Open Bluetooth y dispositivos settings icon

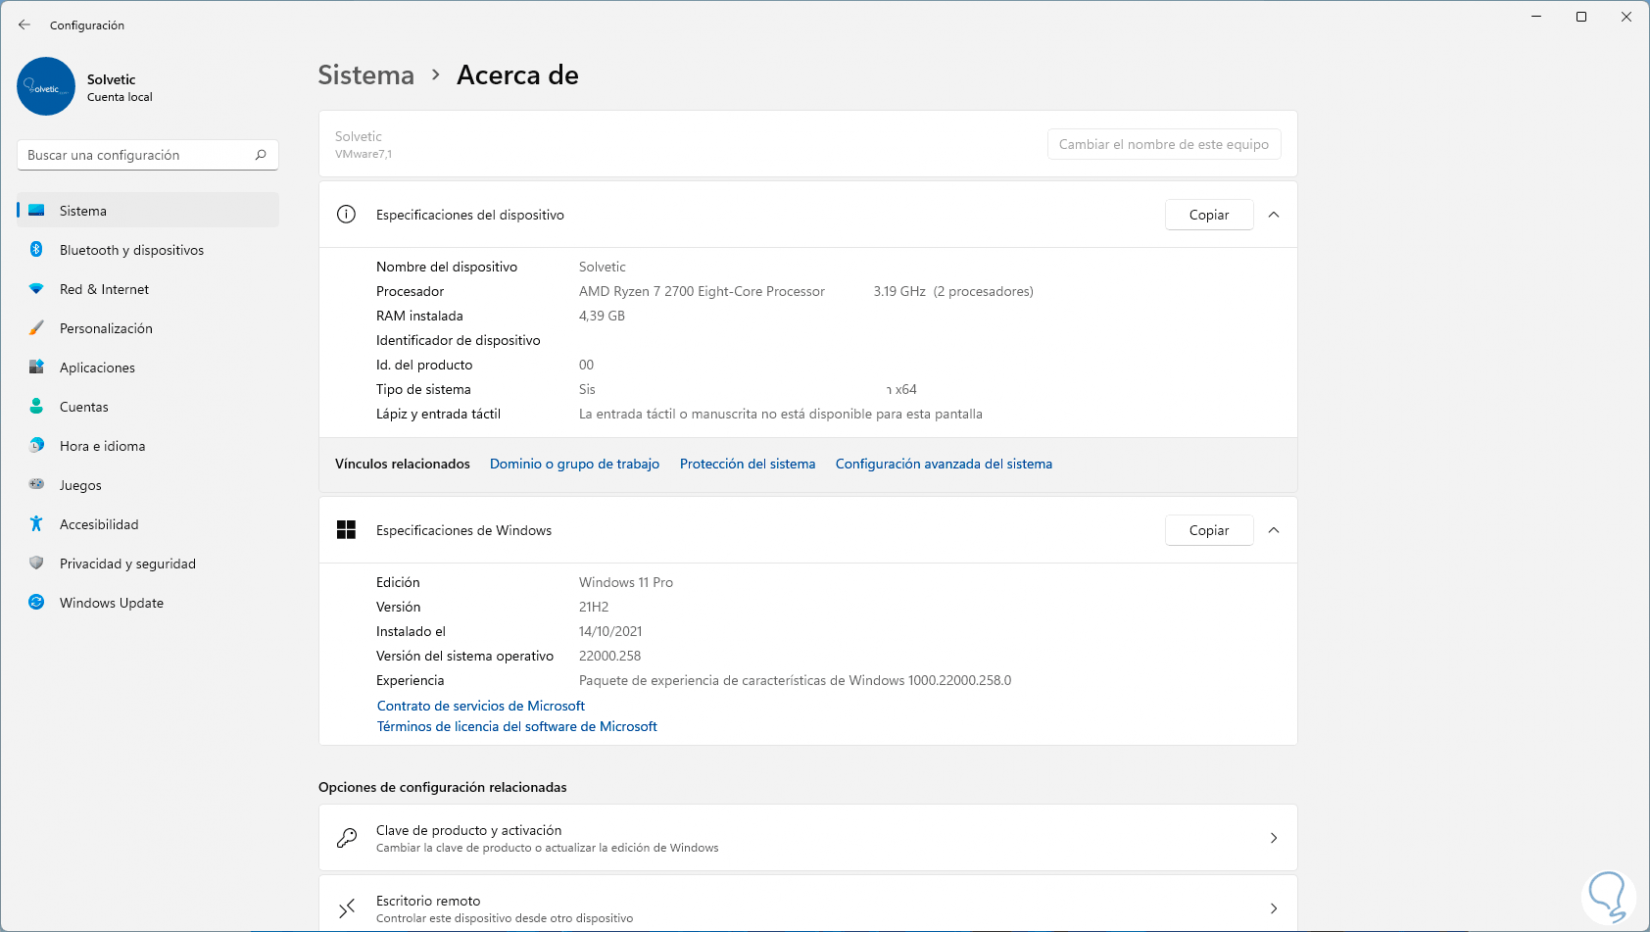pyautogui.click(x=36, y=250)
